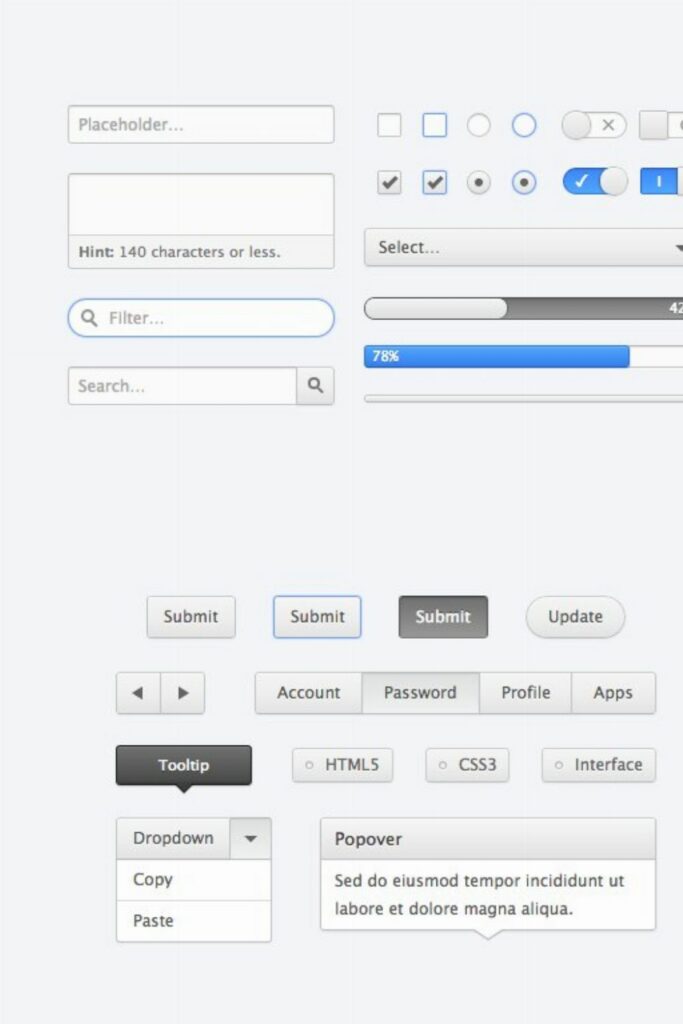Click the blue 78% progress bar

[497, 357]
